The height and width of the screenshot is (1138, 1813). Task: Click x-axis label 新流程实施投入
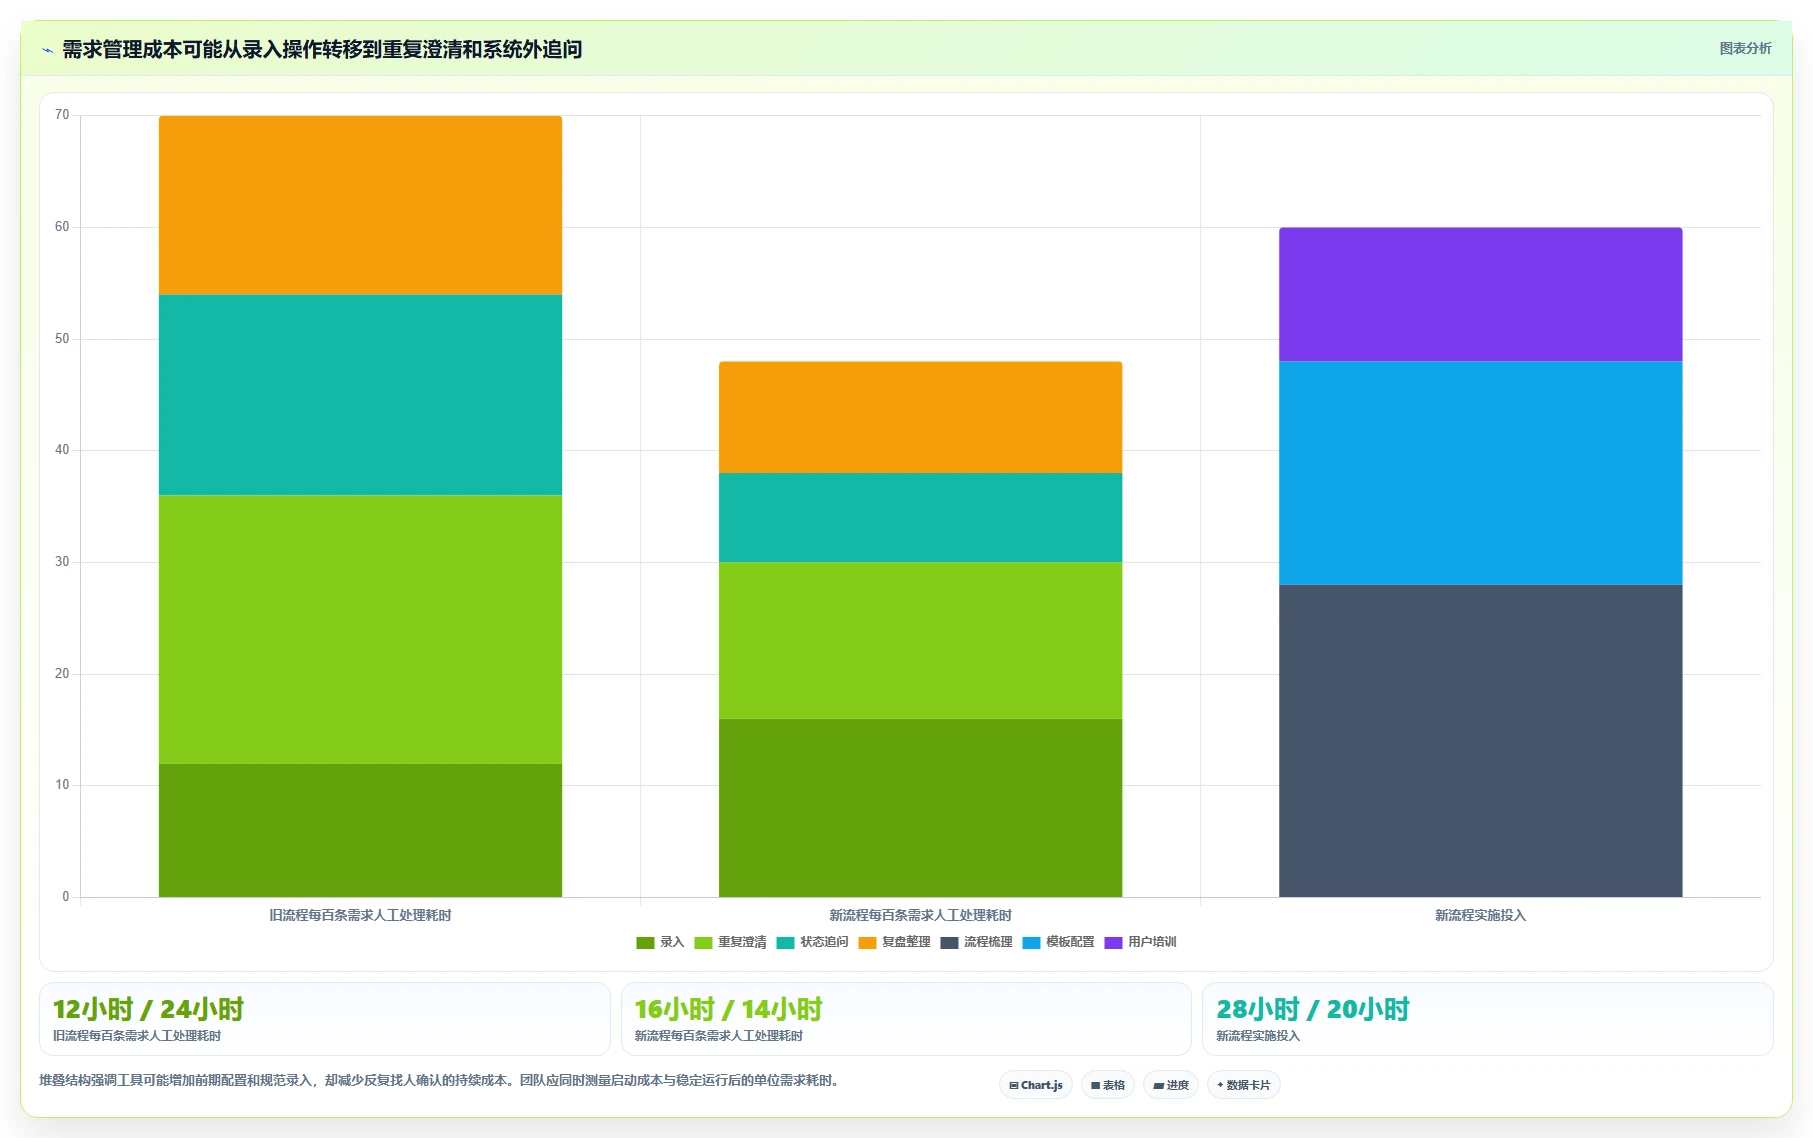click(1480, 915)
